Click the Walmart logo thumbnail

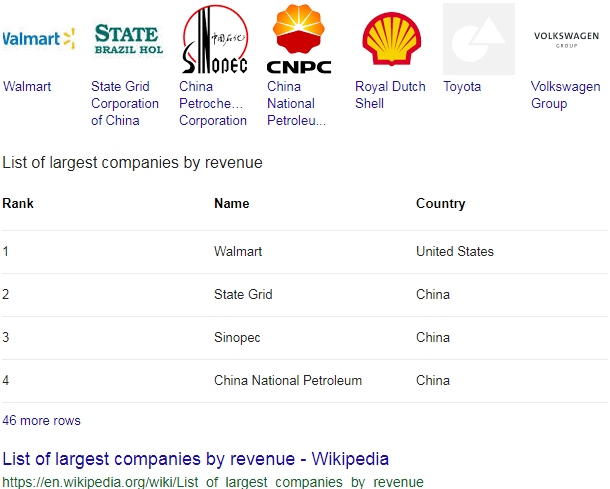click(38, 39)
